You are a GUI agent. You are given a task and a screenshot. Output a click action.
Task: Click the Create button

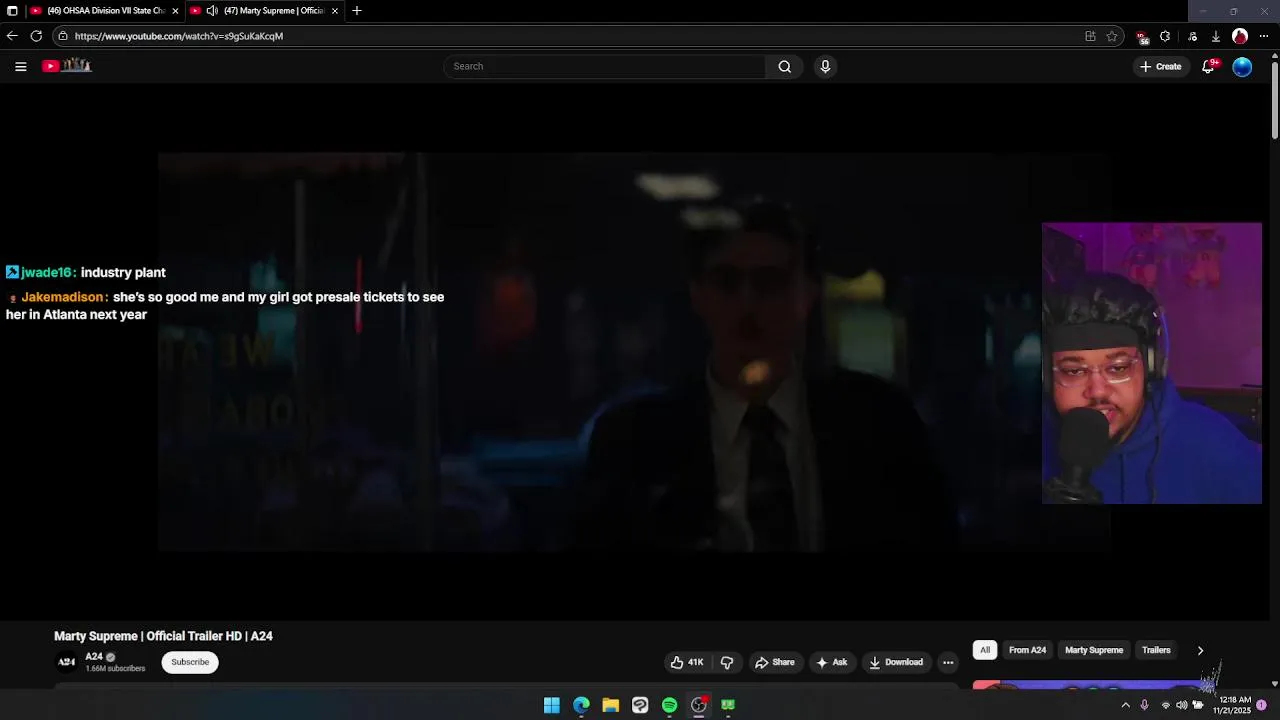click(1160, 66)
